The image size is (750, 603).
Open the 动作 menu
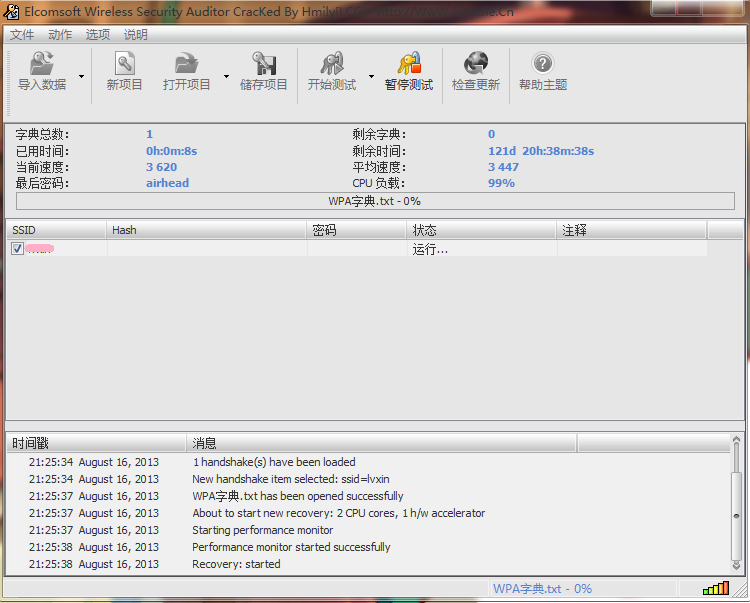(60, 34)
